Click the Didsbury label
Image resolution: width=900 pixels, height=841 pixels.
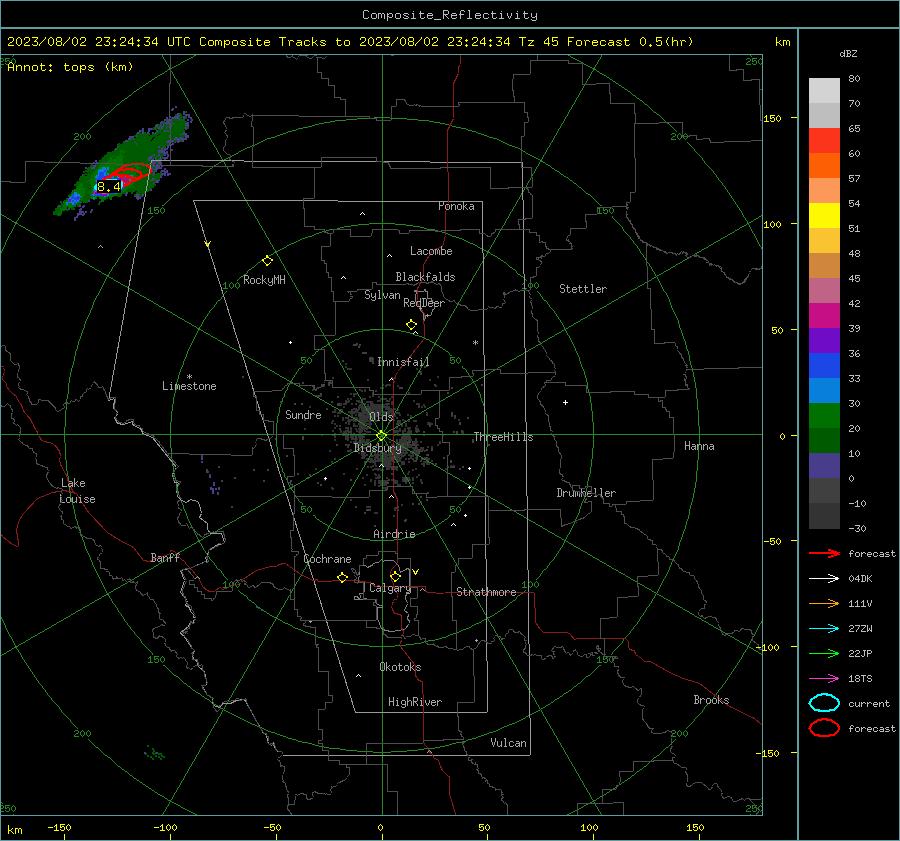[377, 448]
